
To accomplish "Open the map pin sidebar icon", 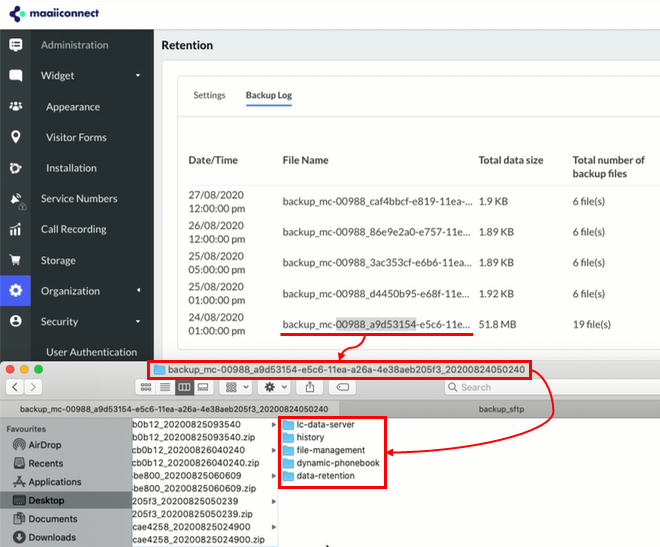I will click(16, 137).
